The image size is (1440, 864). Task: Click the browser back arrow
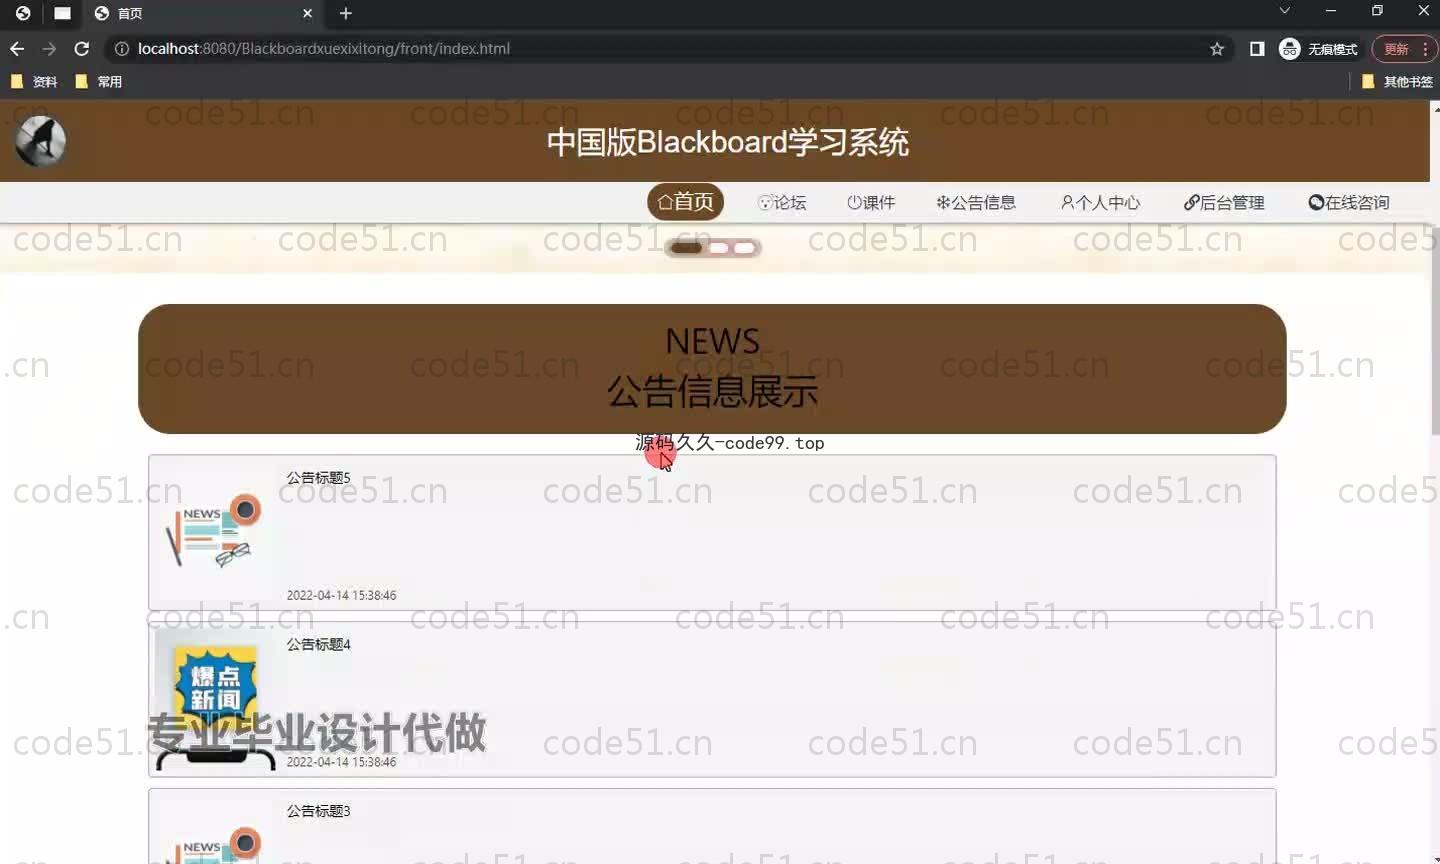pyautogui.click(x=17, y=48)
